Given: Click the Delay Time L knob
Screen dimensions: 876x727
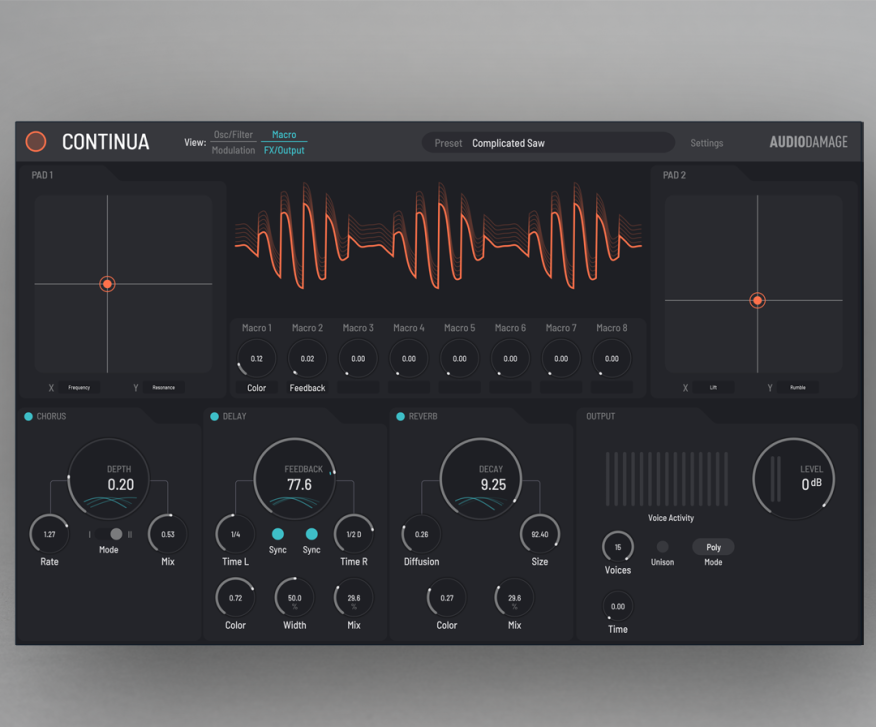Looking at the screenshot, I should tap(235, 534).
